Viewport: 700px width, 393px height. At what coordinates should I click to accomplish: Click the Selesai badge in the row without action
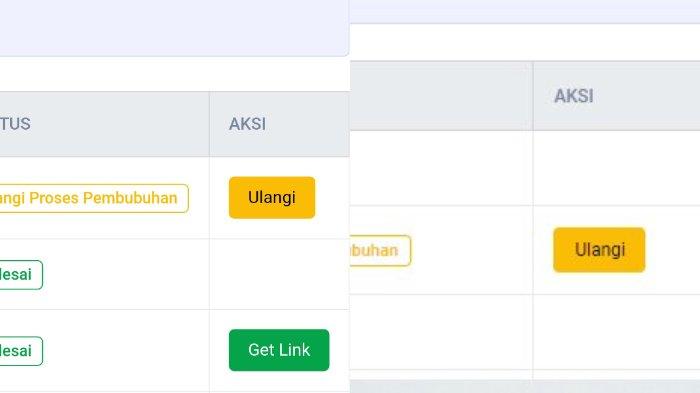pos(21,275)
